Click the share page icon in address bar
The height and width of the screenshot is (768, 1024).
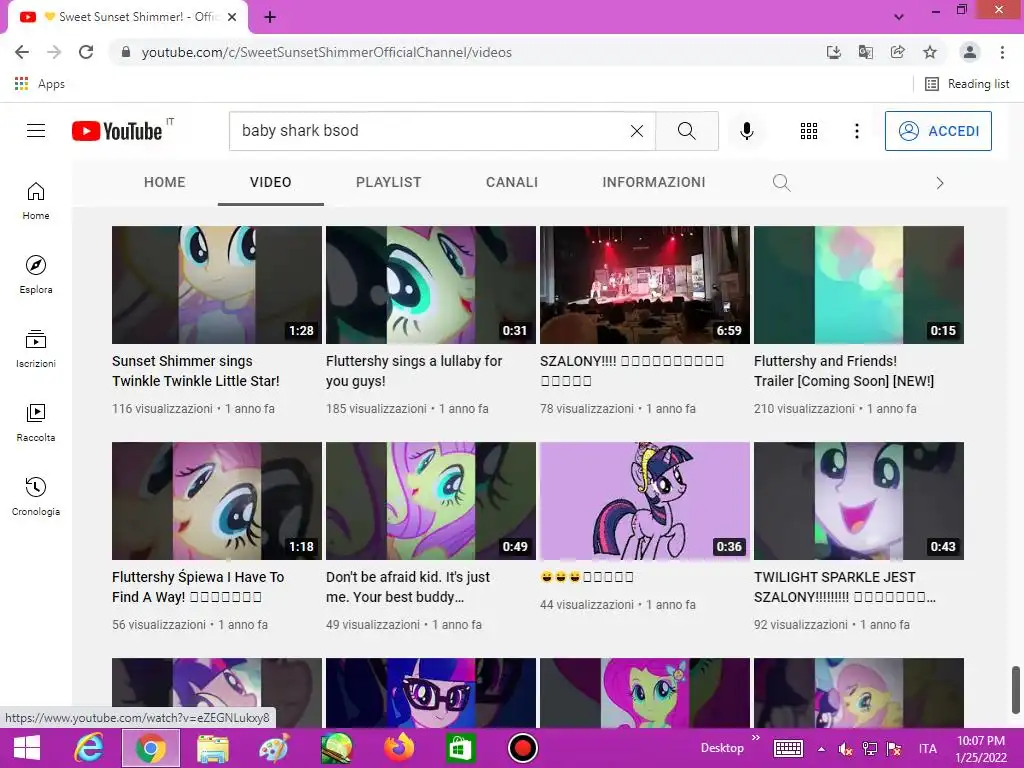pyautogui.click(x=898, y=52)
